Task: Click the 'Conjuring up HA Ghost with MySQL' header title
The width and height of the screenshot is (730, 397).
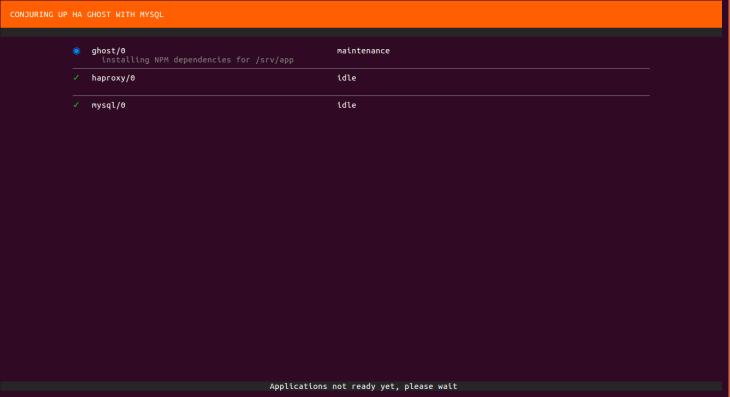Action: pos(87,14)
